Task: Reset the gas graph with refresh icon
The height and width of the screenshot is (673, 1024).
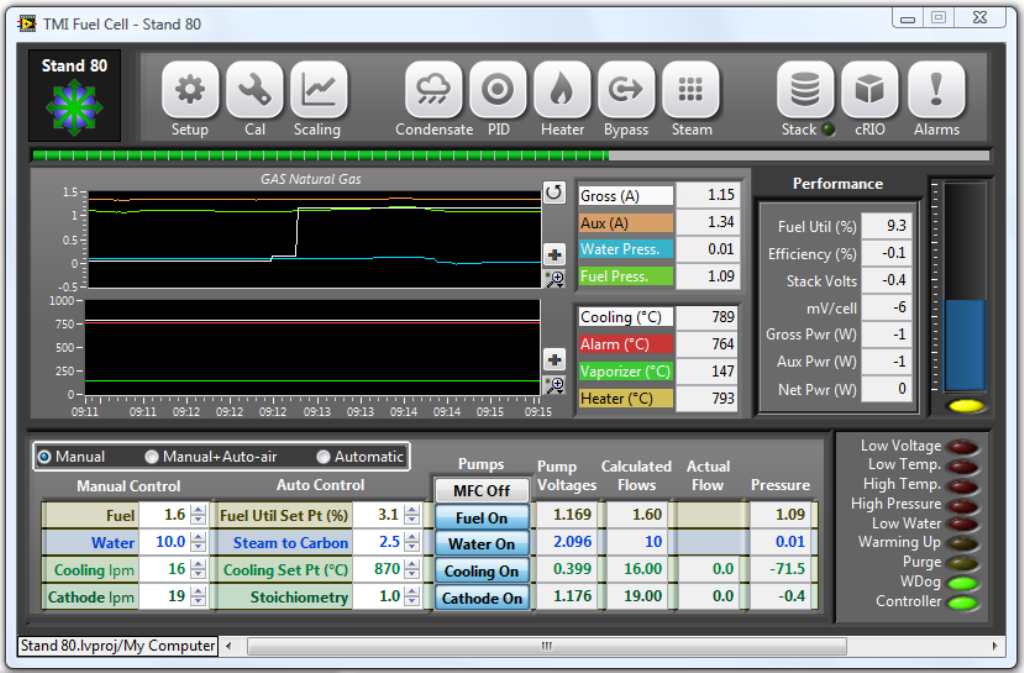Action: (x=554, y=192)
